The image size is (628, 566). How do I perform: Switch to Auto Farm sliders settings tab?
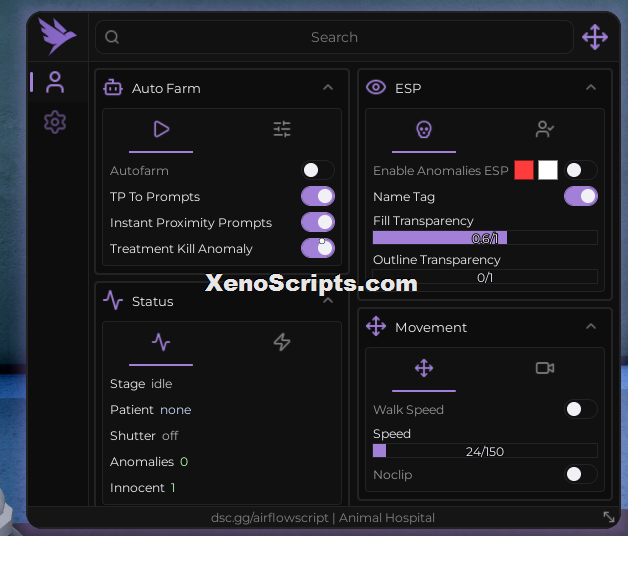tap(282, 129)
